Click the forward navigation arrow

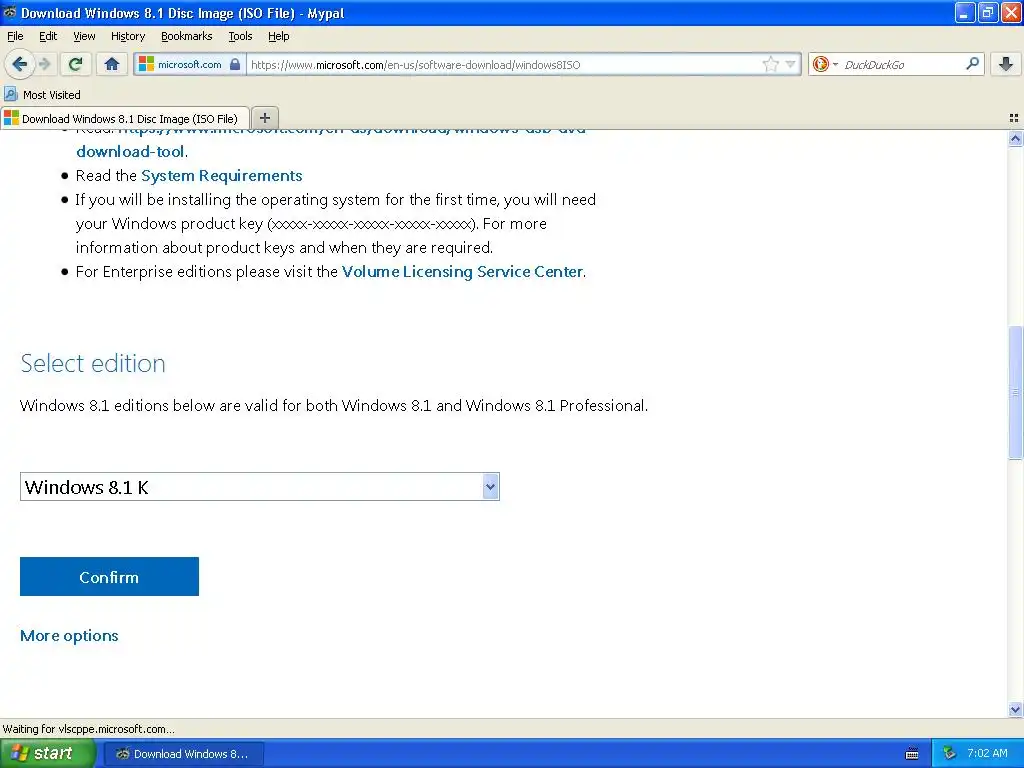44,64
